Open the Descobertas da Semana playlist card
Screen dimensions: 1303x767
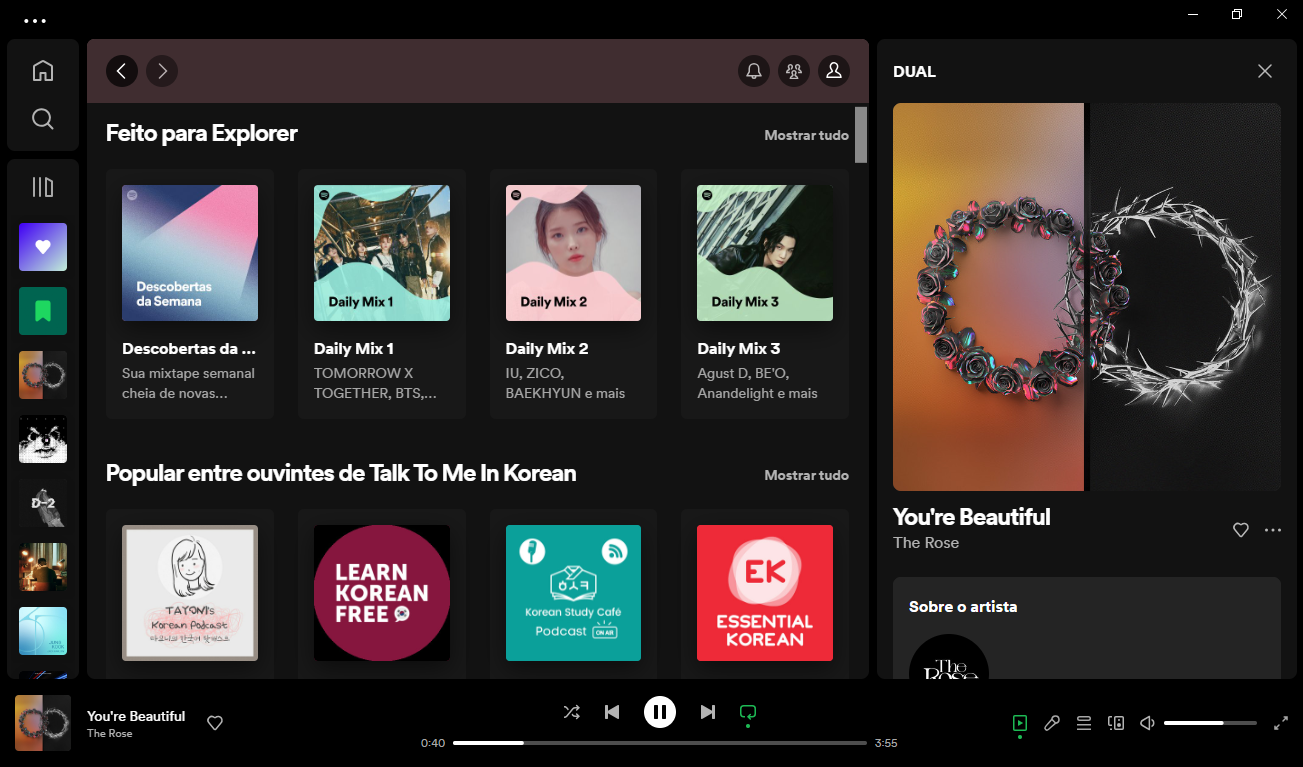[190, 294]
